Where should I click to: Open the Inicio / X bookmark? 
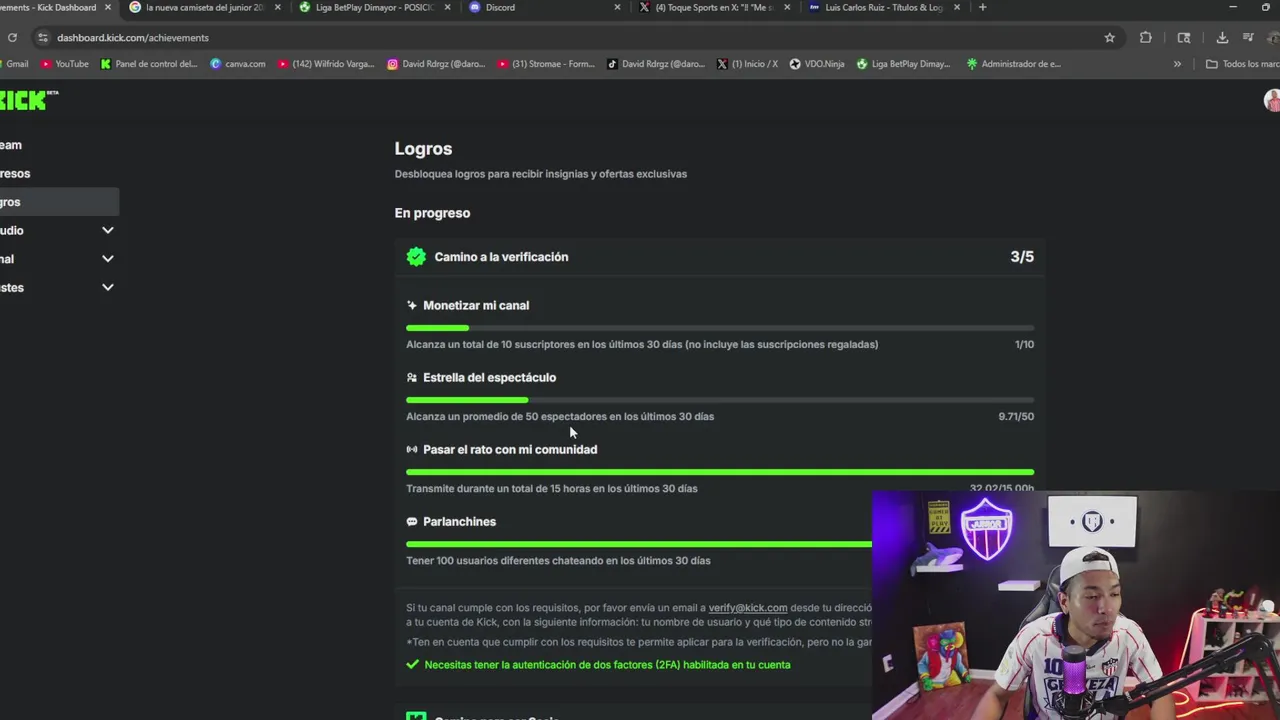pyautogui.click(x=747, y=64)
